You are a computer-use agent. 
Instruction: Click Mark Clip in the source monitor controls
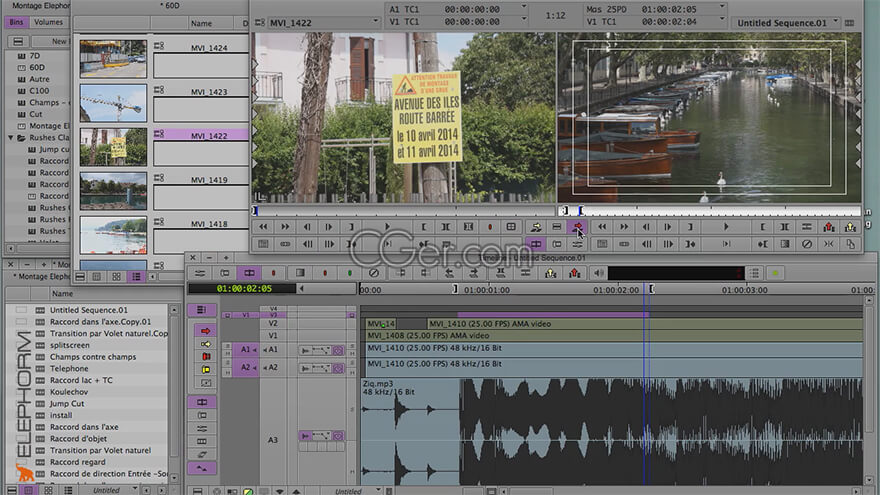[446, 227]
